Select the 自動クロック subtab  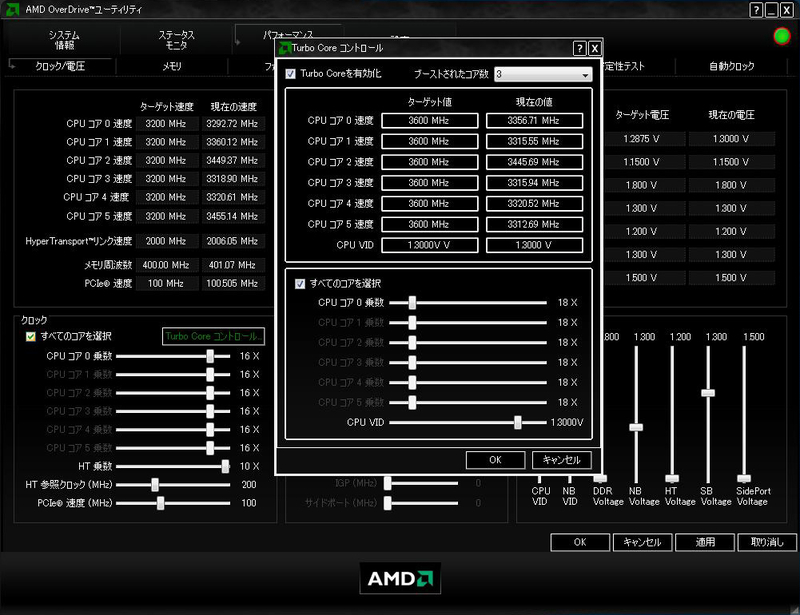pyautogui.click(x=731, y=66)
